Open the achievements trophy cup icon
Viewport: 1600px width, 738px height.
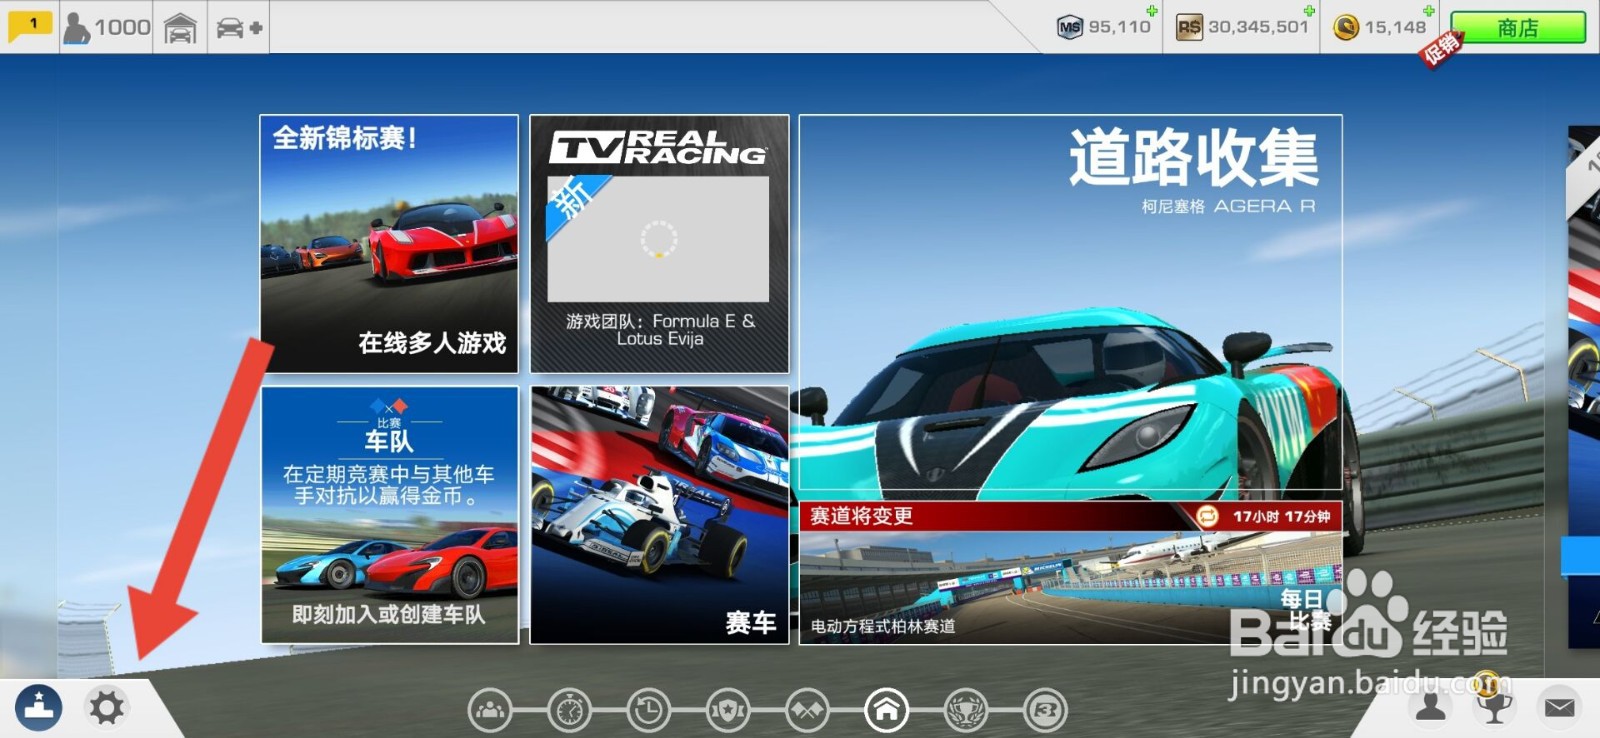[1494, 707]
